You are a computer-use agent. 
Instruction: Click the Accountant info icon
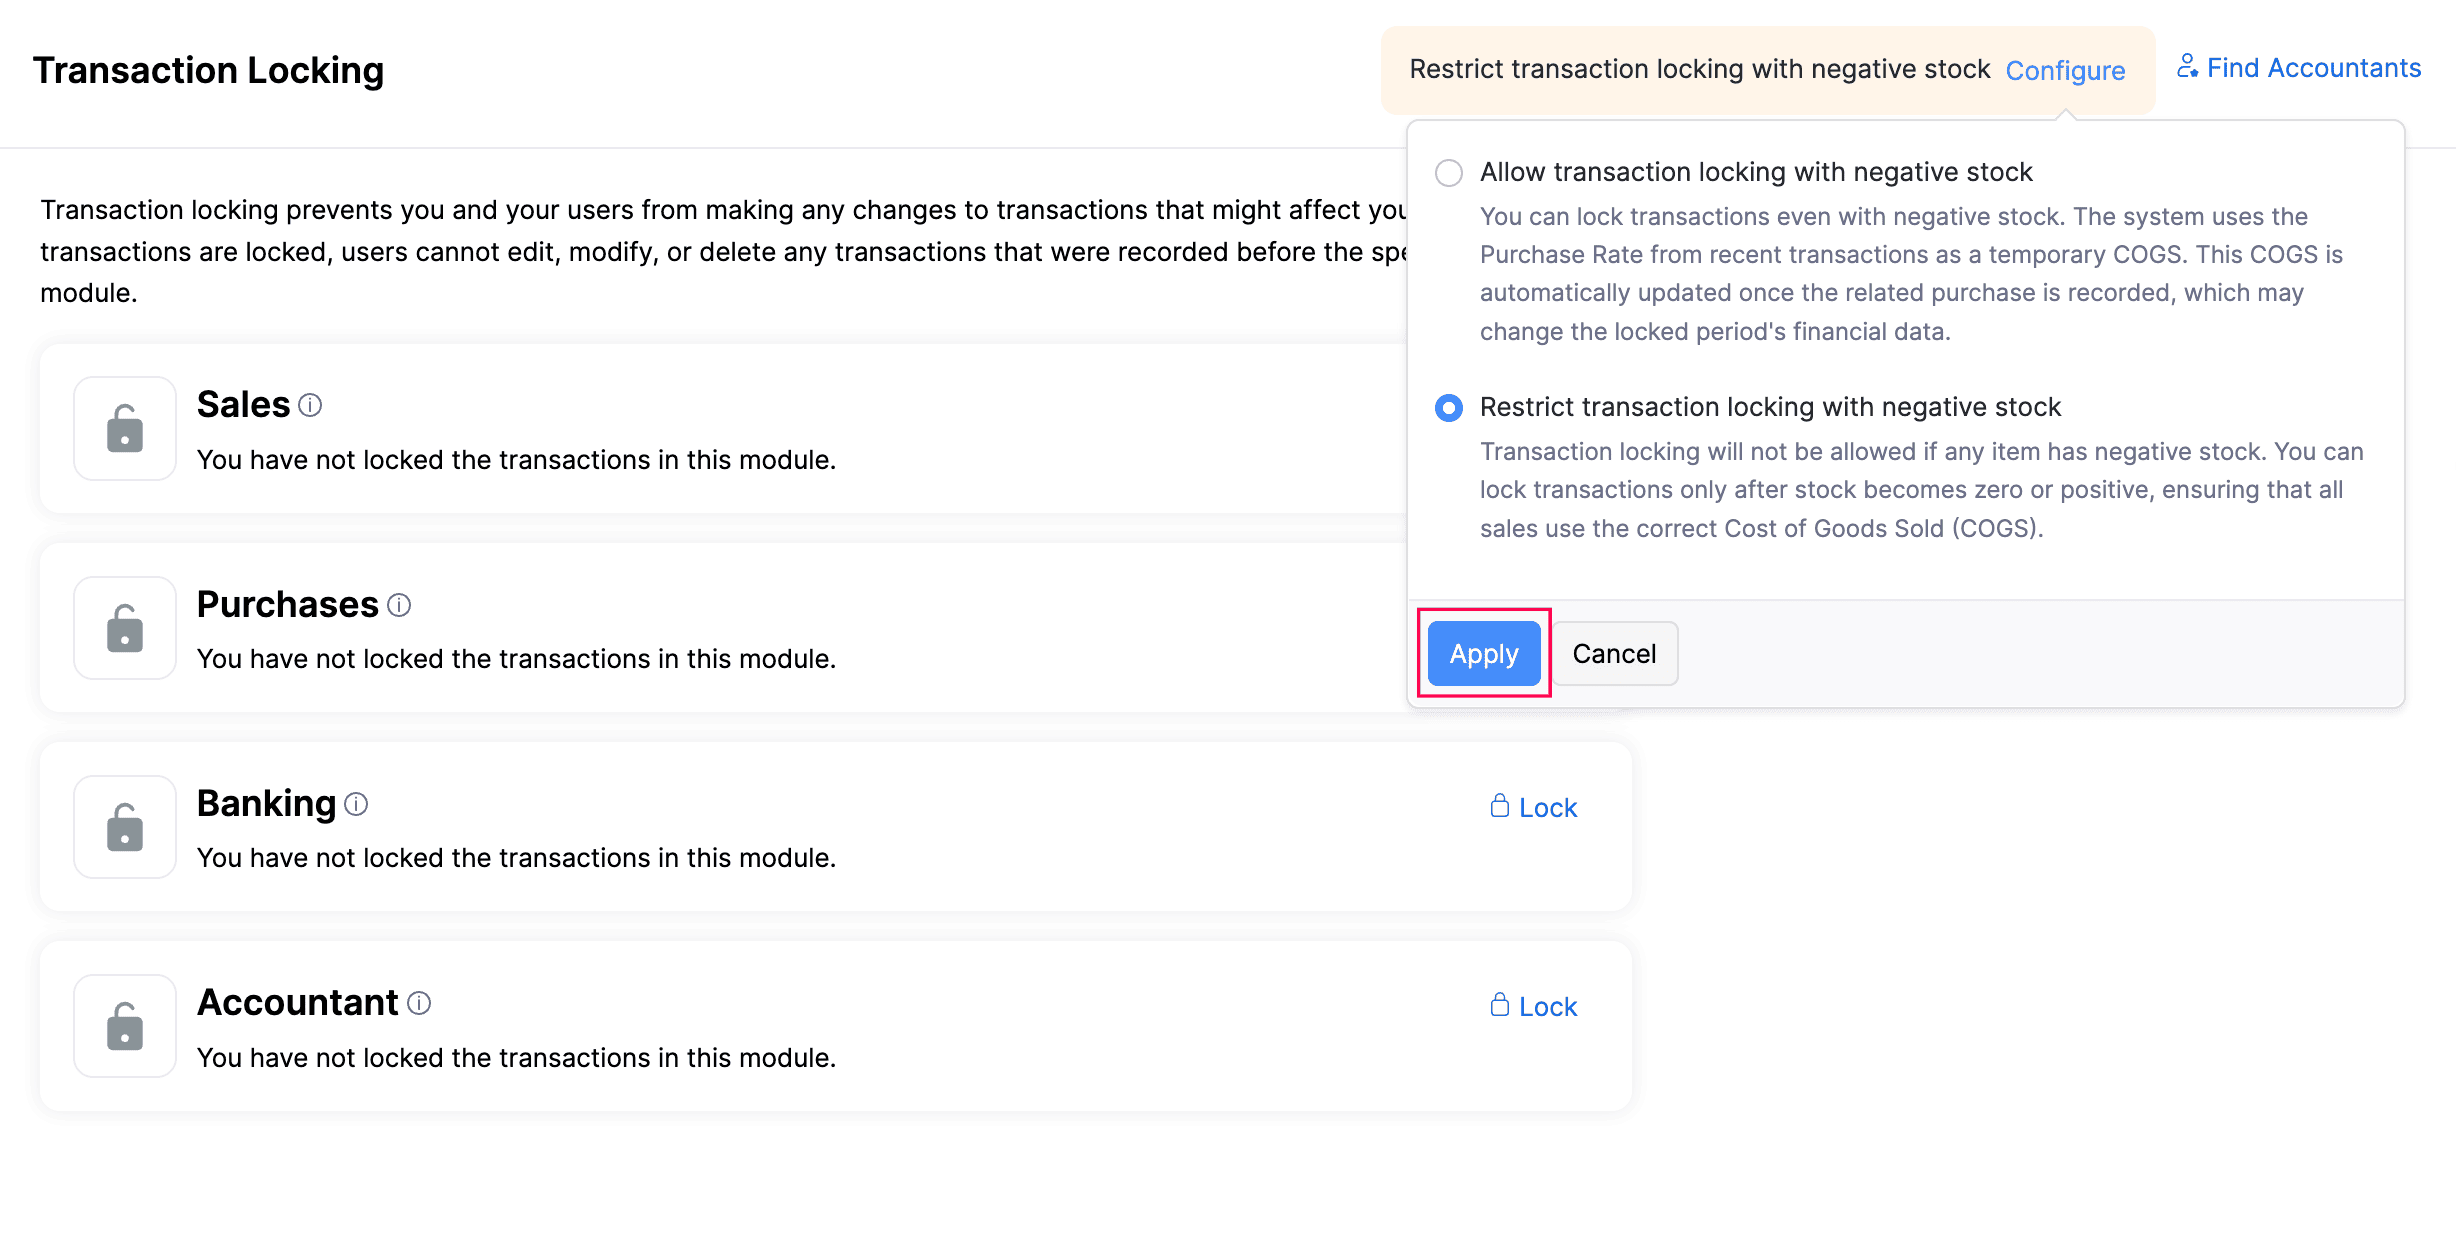coord(419,1004)
